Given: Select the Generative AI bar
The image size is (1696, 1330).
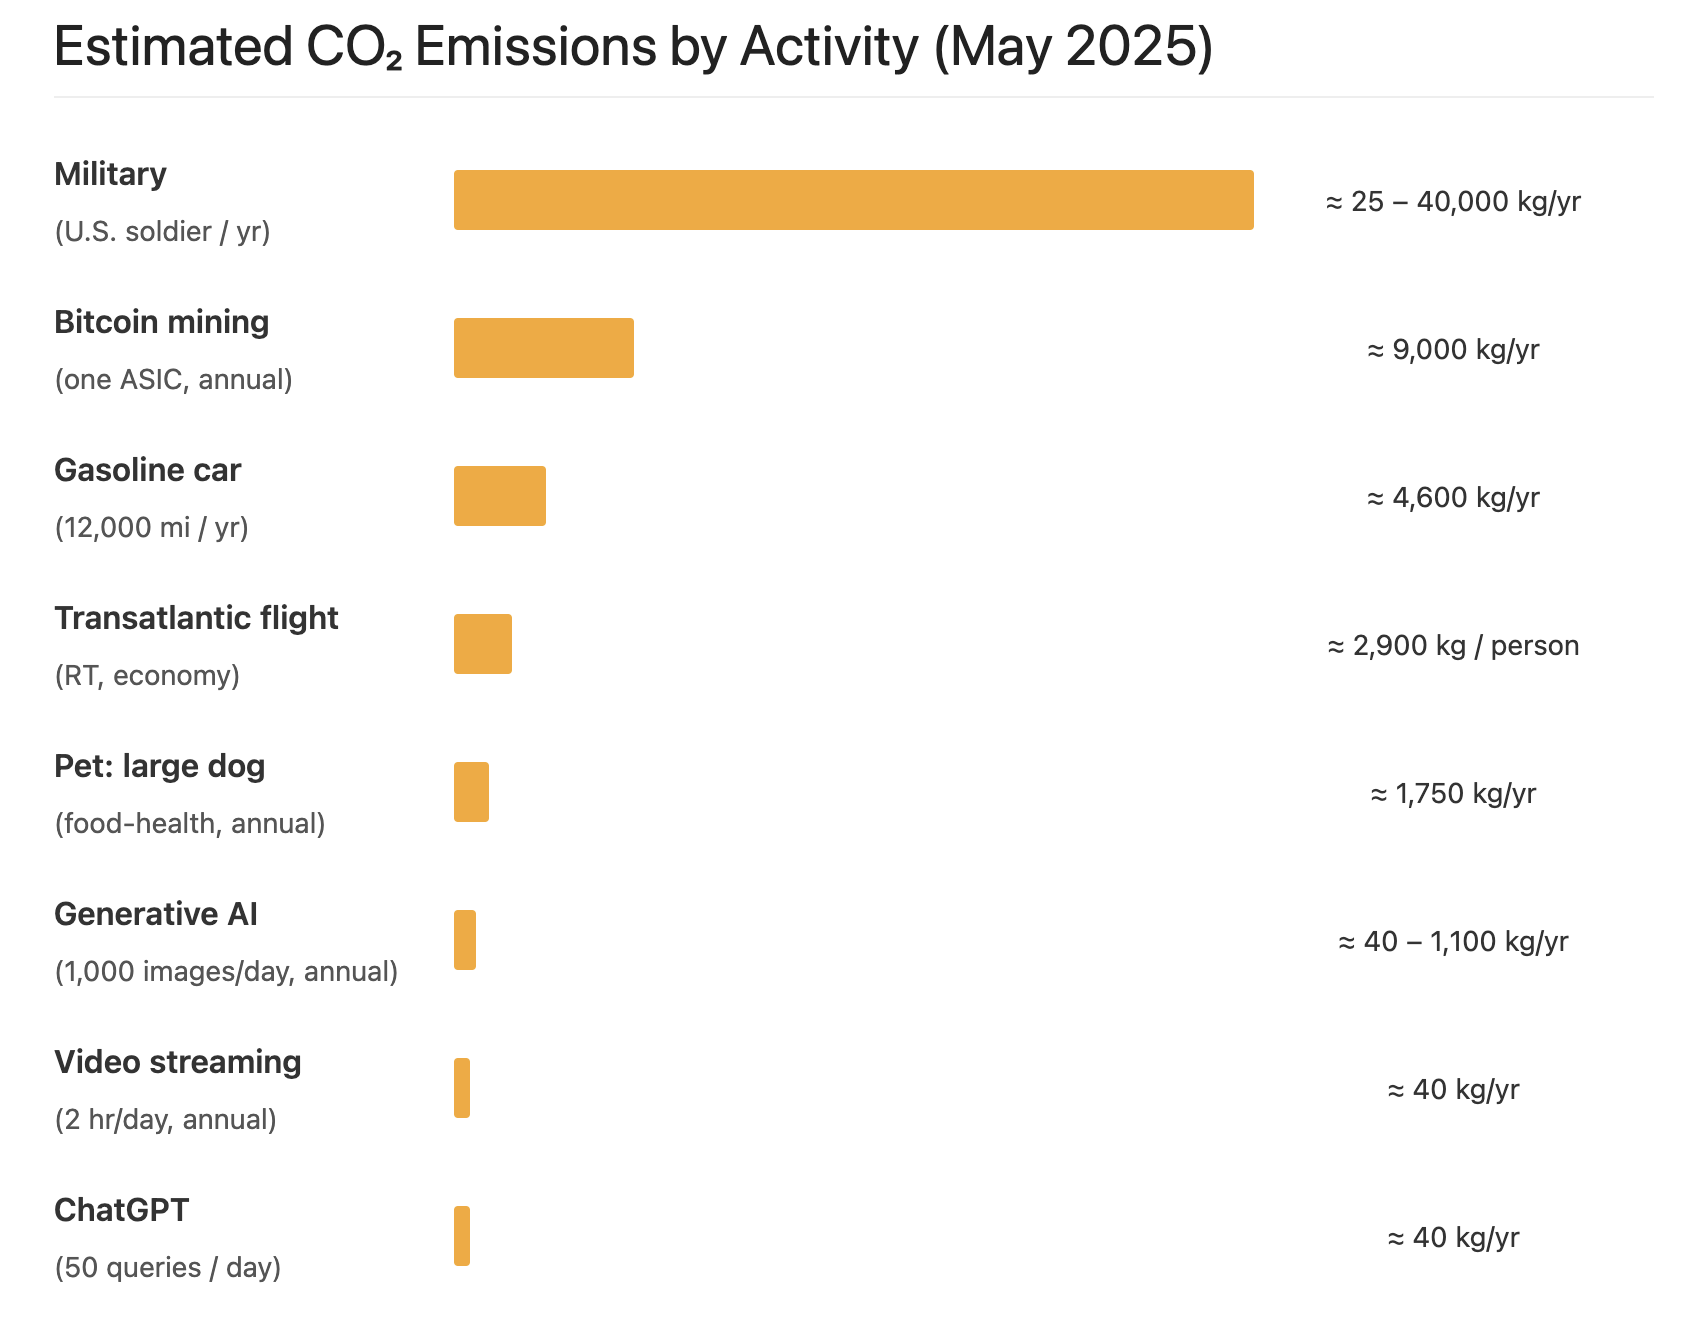Looking at the screenshot, I should pyautogui.click(x=464, y=940).
